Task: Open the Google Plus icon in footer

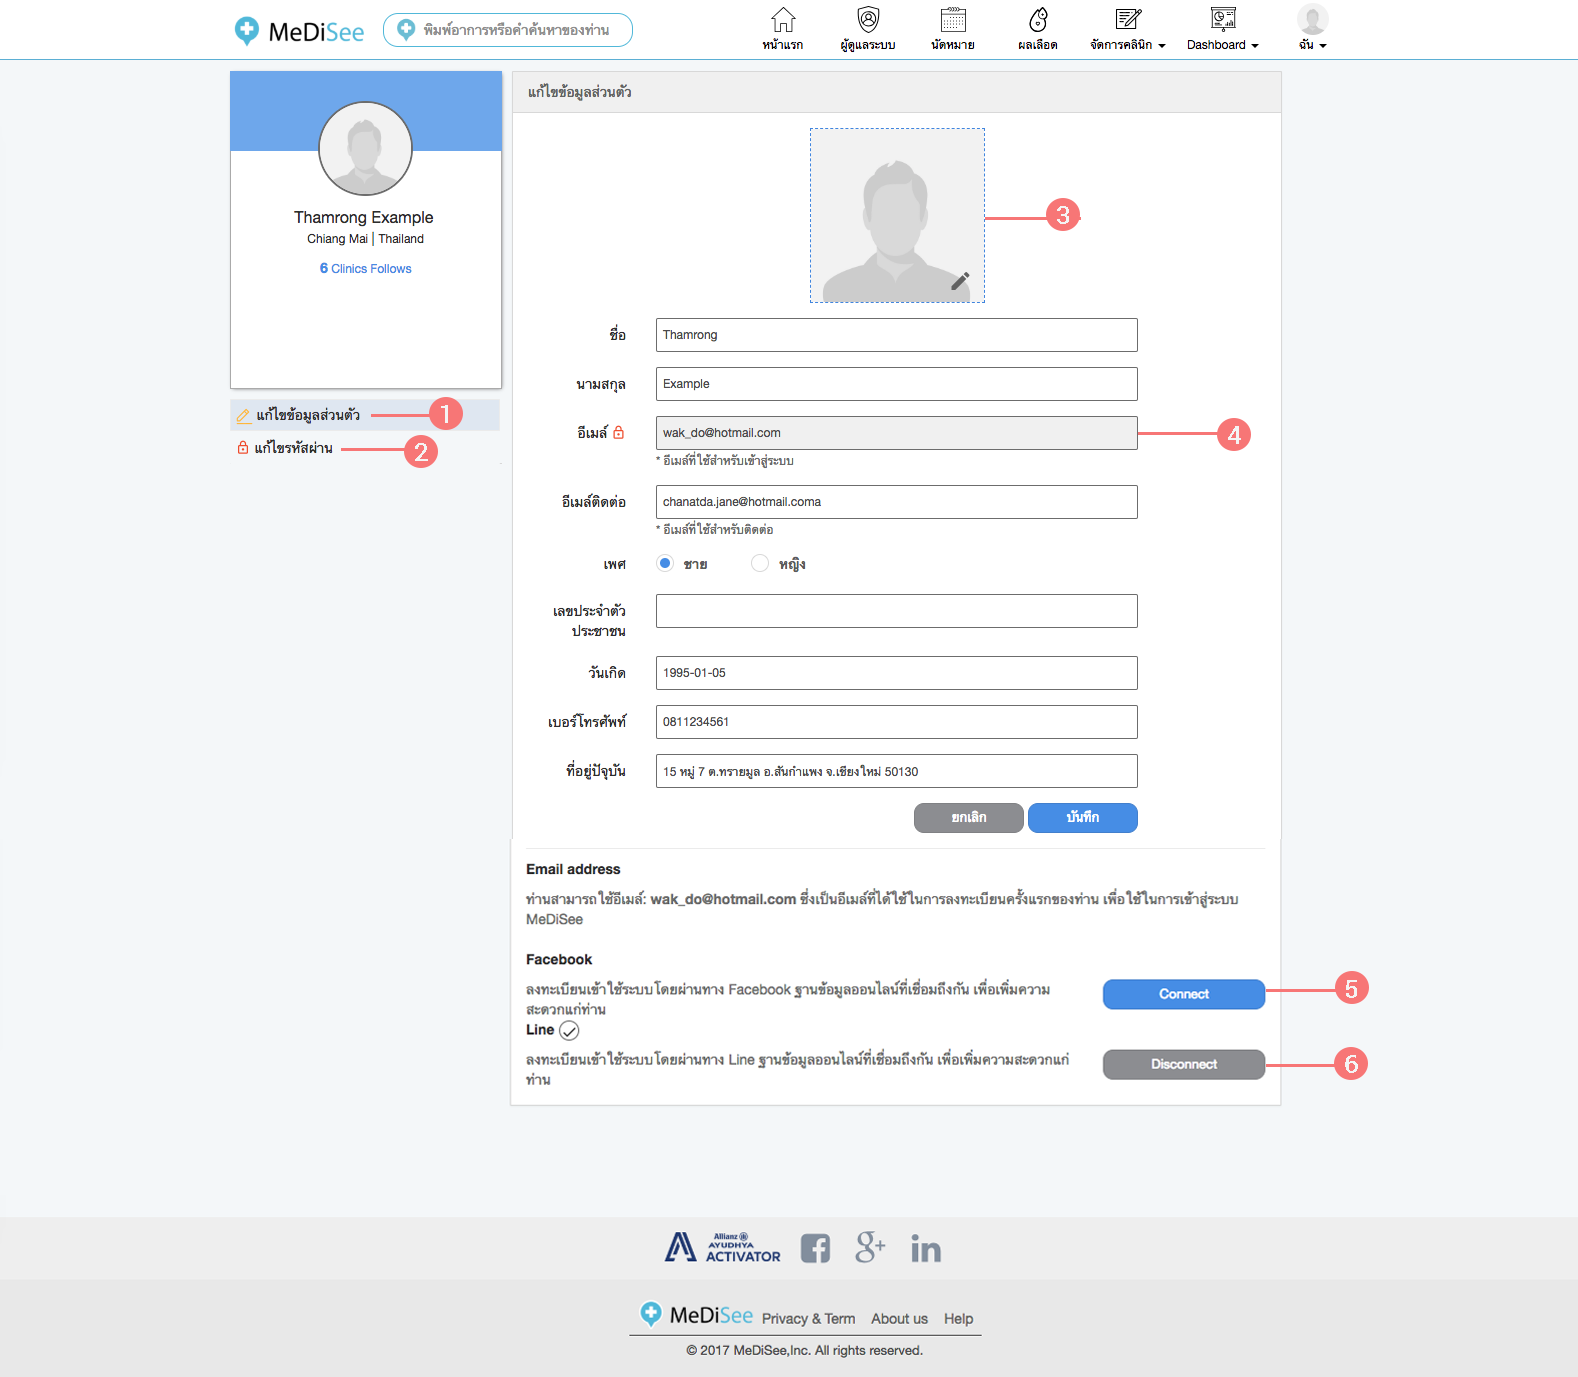Action: pos(870,1247)
